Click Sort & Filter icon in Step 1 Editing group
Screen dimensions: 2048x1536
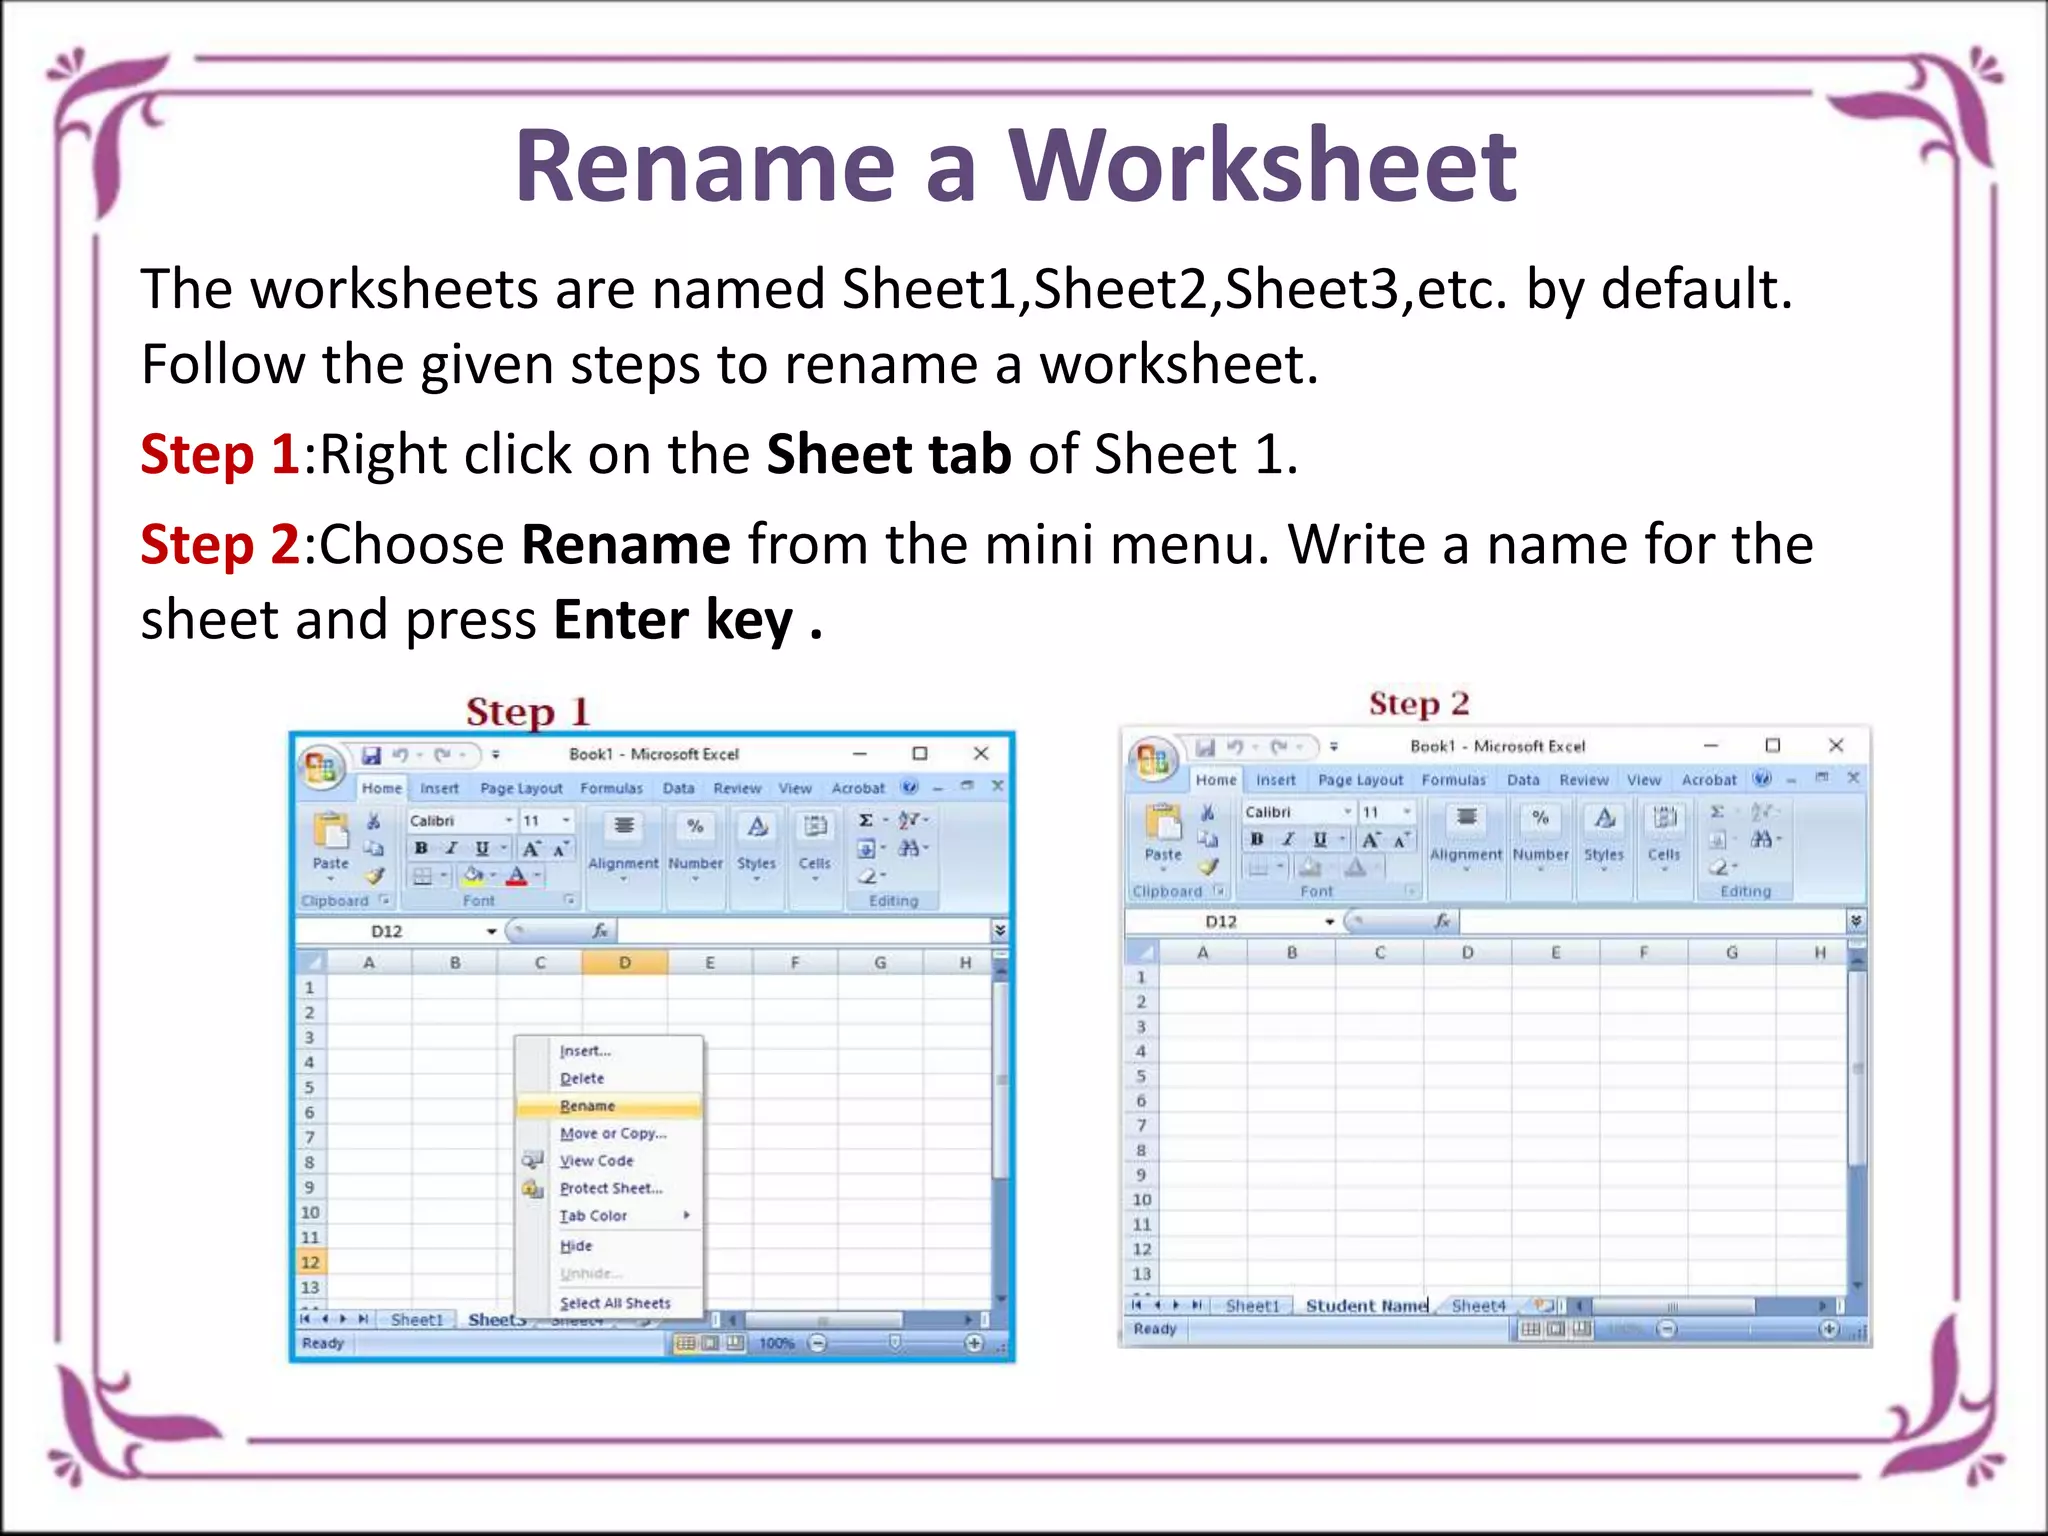908,820
